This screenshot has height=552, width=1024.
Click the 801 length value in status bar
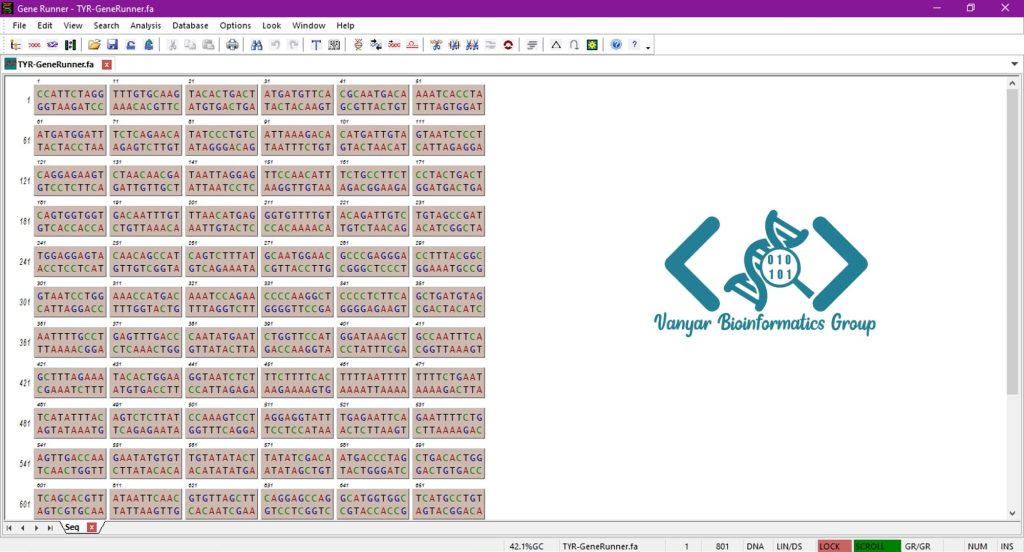pos(722,546)
